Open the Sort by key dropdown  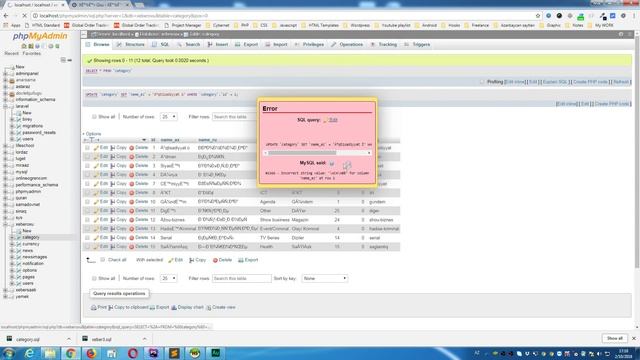pyautogui.click(x=324, y=278)
